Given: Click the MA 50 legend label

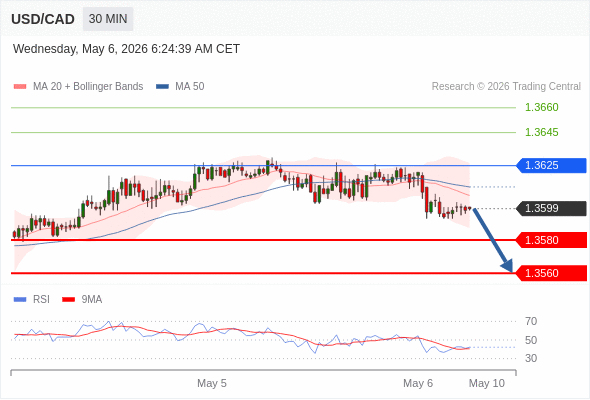Looking at the screenshot, I should click(x=190, y=87).
